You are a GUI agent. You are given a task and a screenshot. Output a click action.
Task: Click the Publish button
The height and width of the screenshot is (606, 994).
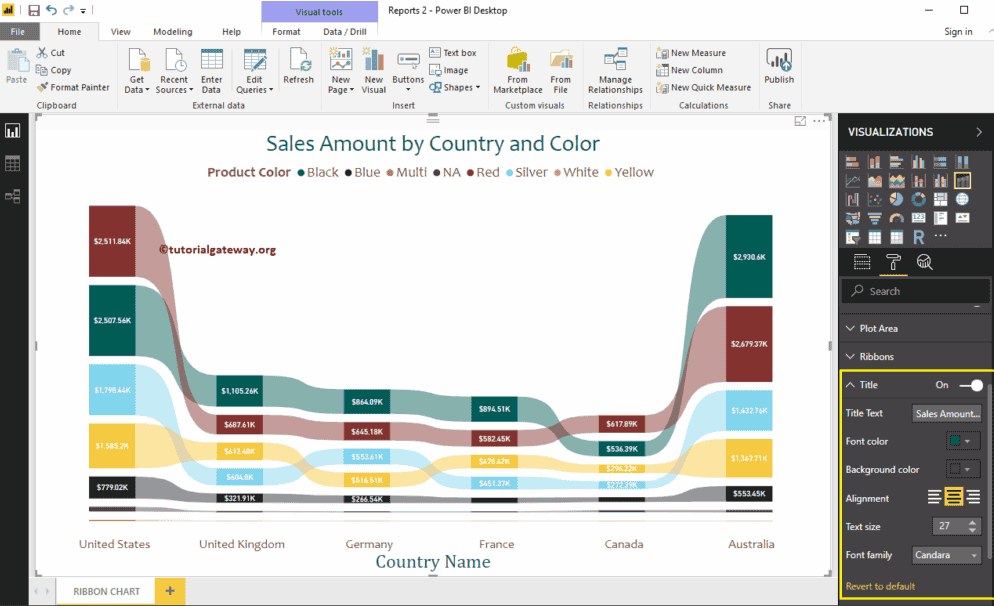779,68
